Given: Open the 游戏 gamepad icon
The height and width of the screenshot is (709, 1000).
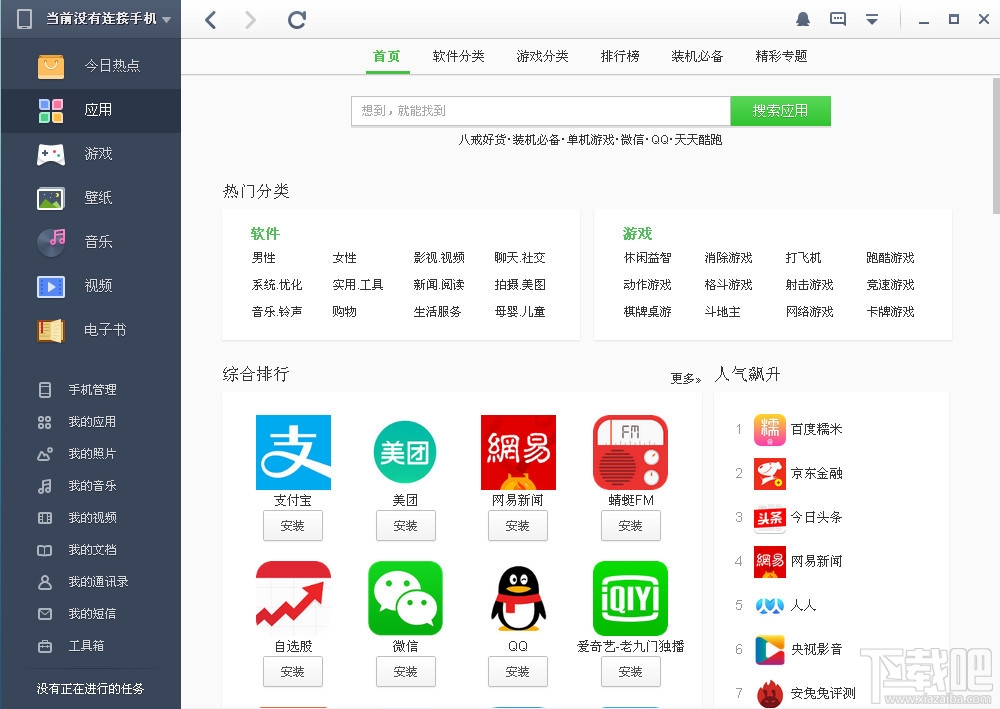Looking at the screenshot, I should coord(51,154).
